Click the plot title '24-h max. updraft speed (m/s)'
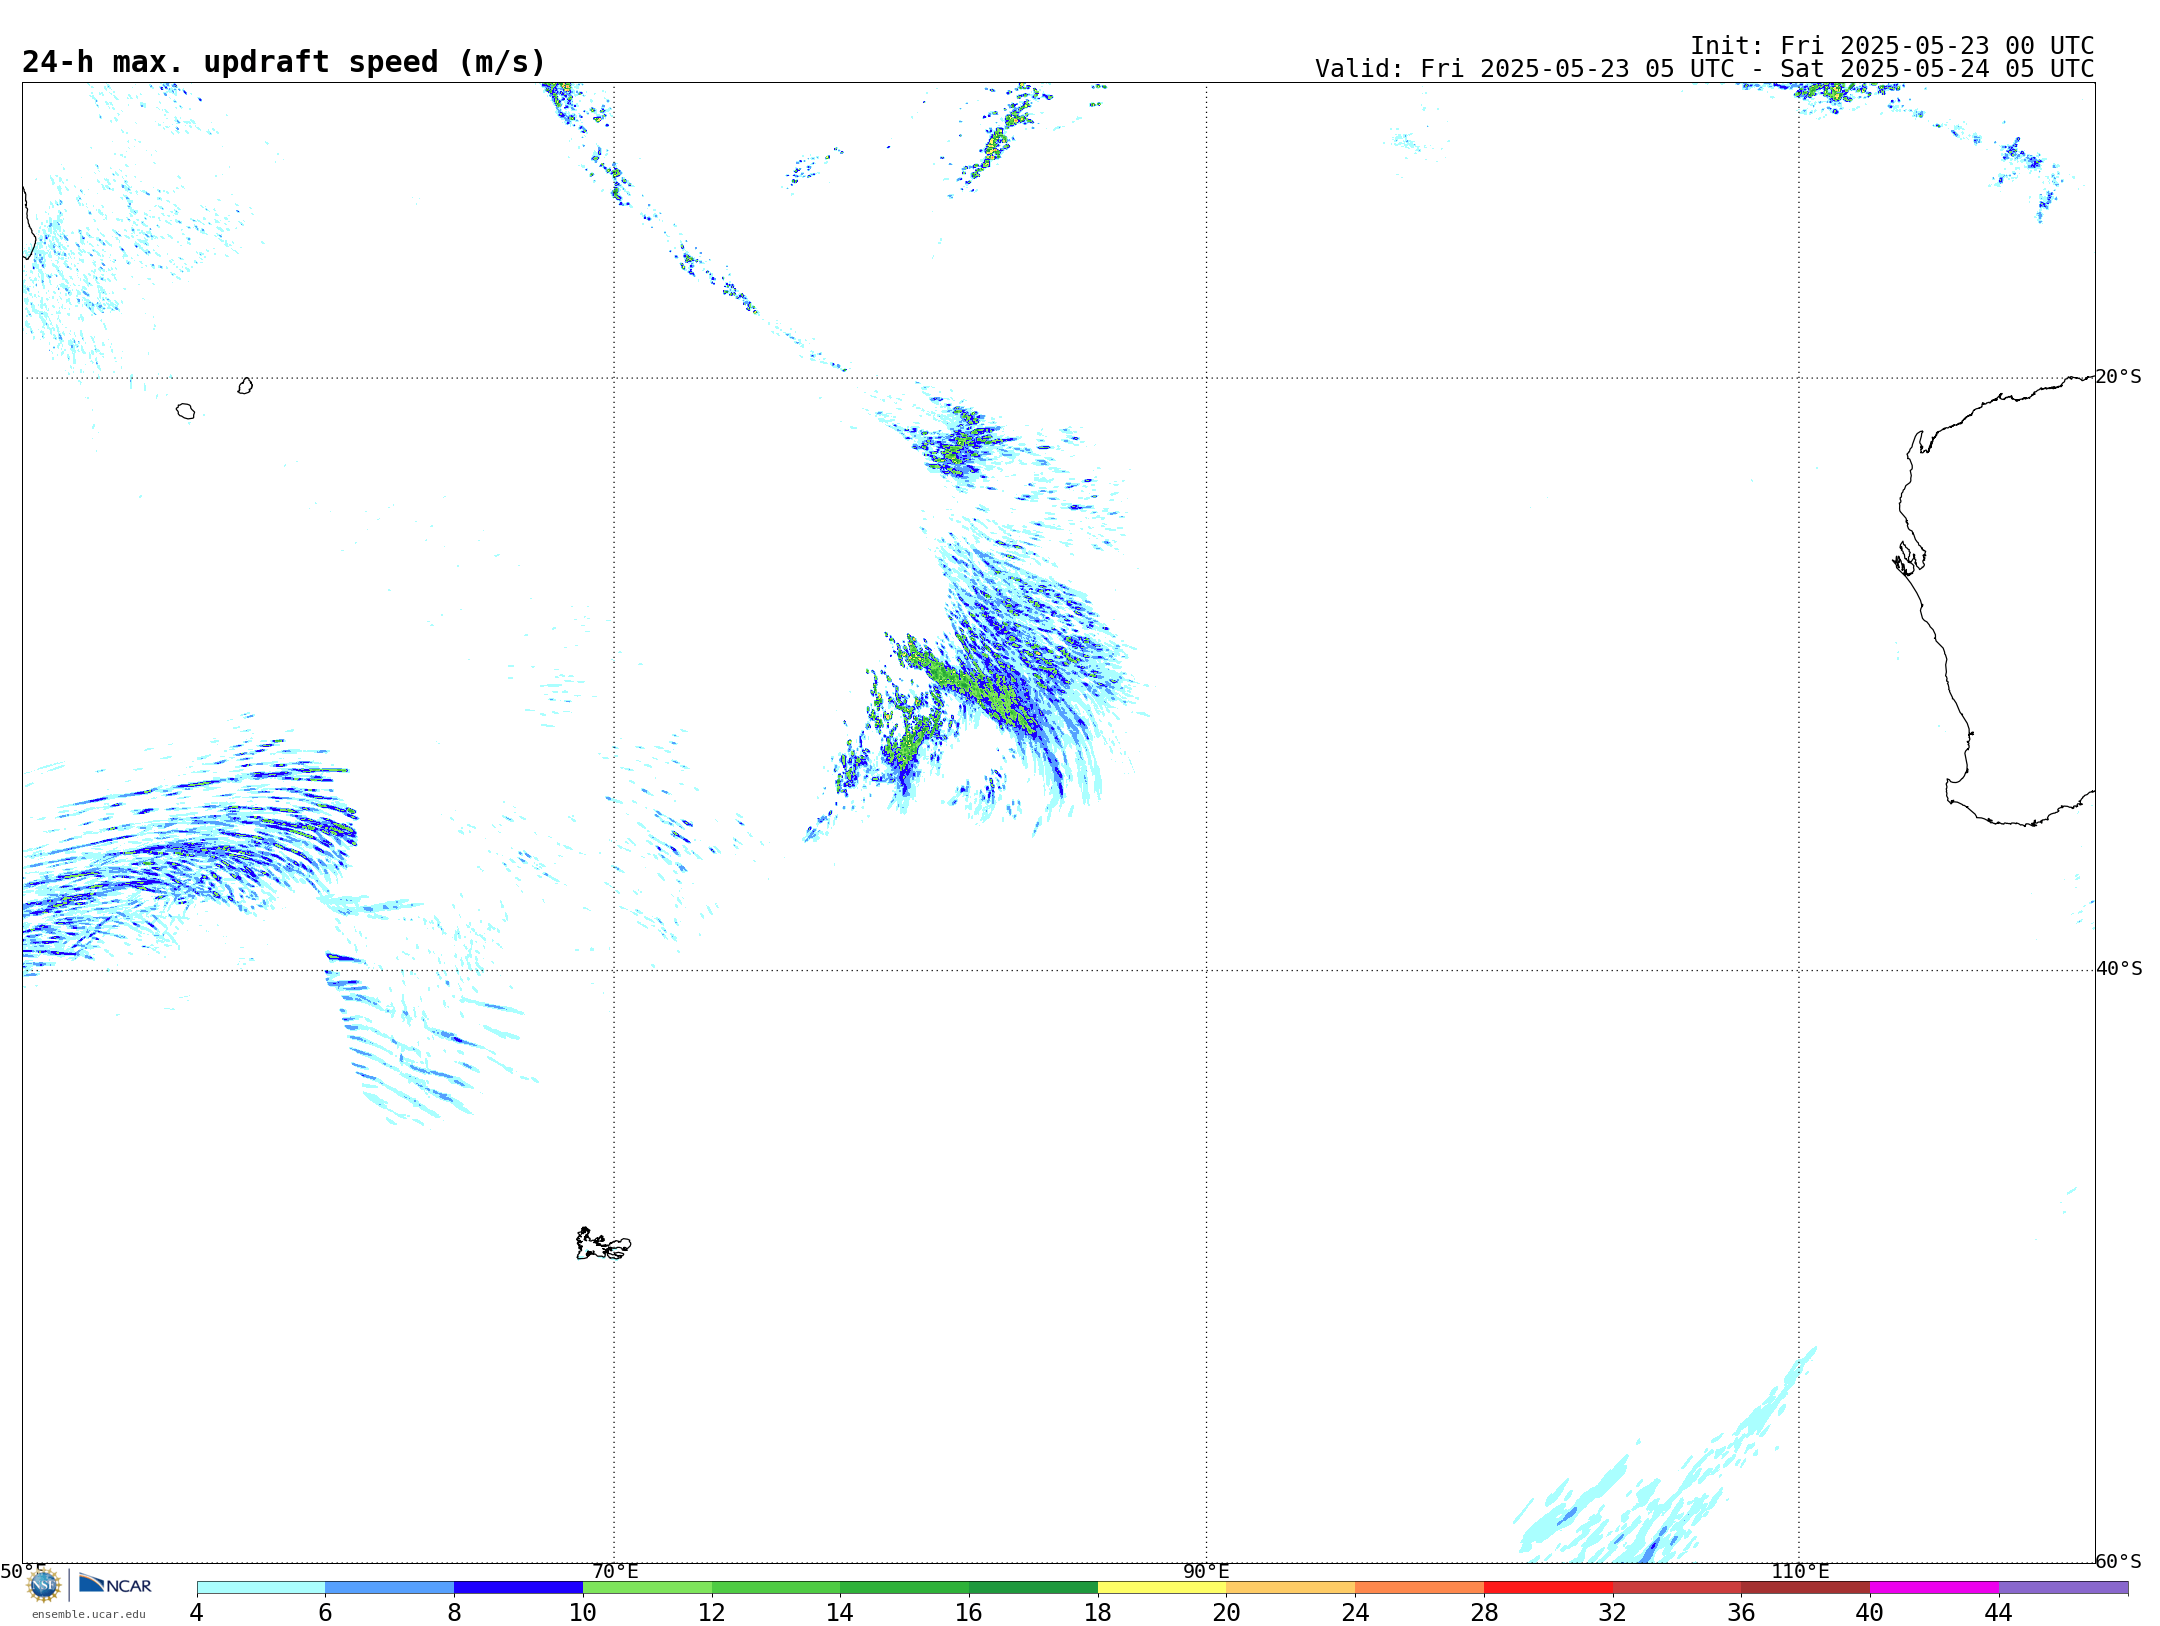The image size is (2160, 1626). click(x=284, y=62)
